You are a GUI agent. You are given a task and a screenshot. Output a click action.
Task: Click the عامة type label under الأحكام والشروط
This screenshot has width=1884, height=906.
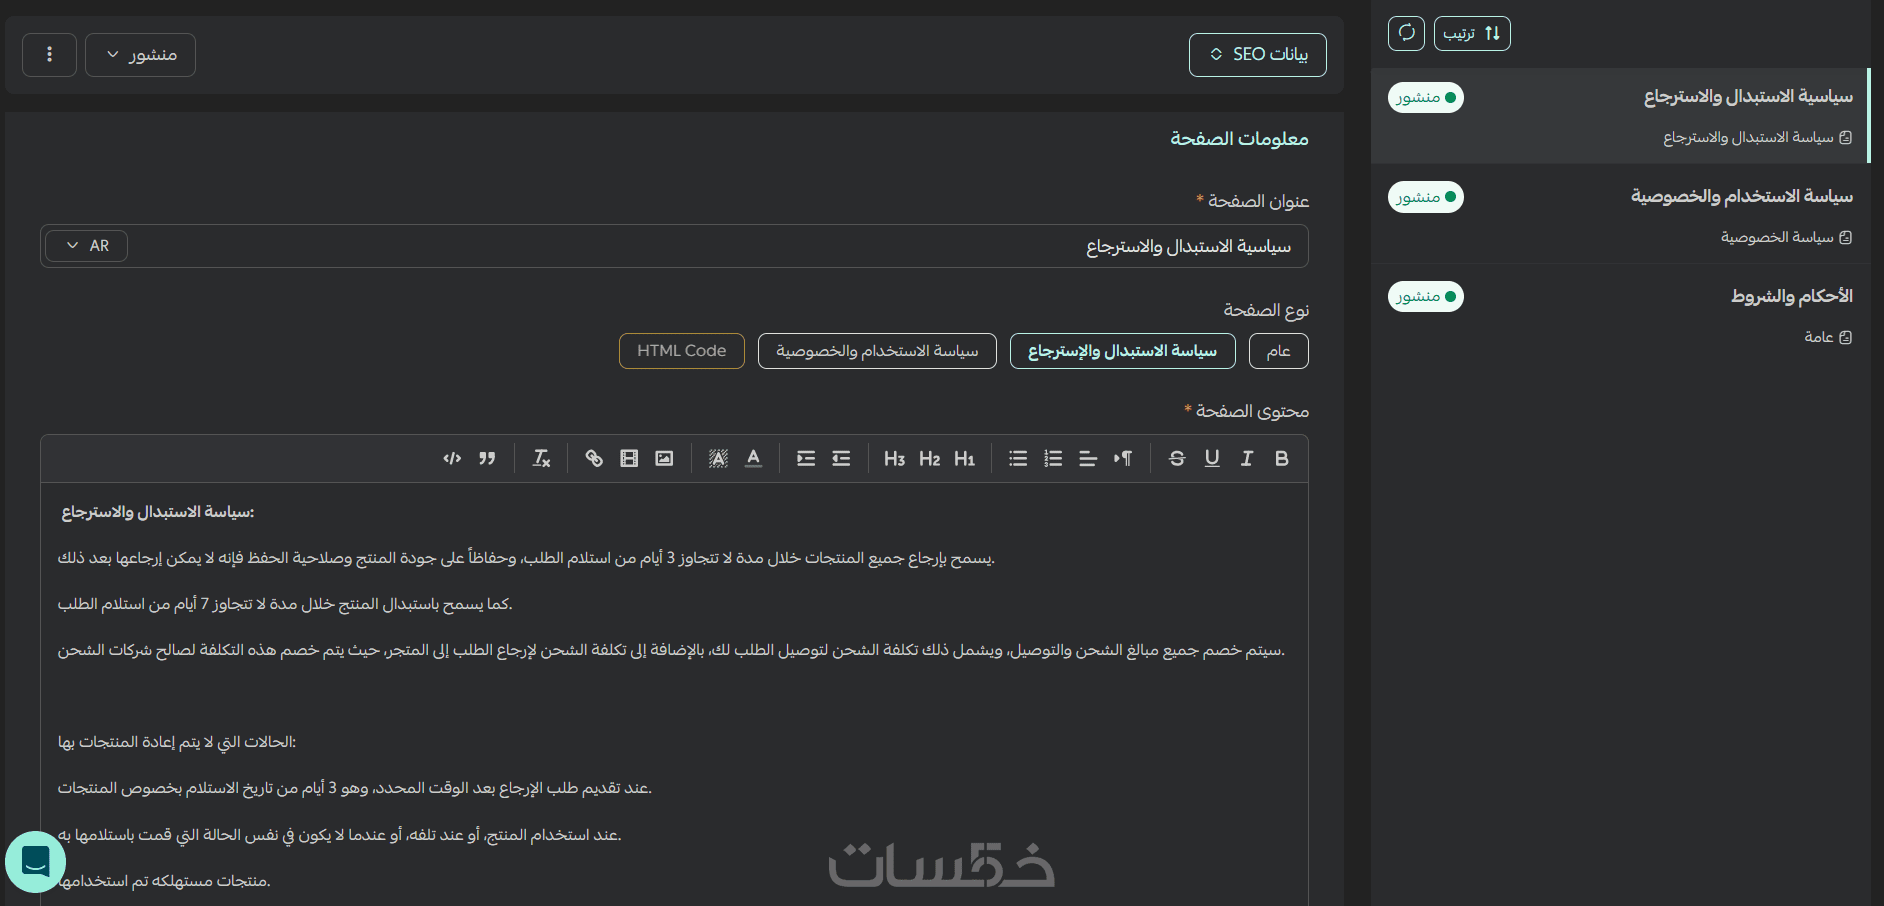tap(1819, 337)
